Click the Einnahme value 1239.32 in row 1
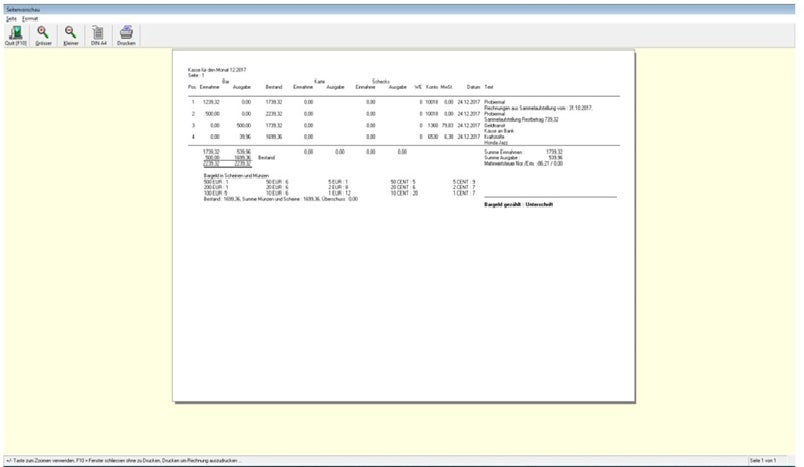The image size is (804, 467). click(211, 102)
